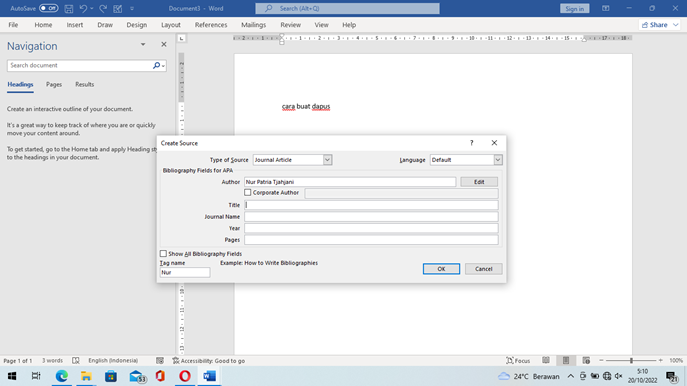Click the Journal Name field
This screenshot has width=687, height=386.
coord(371,216)
